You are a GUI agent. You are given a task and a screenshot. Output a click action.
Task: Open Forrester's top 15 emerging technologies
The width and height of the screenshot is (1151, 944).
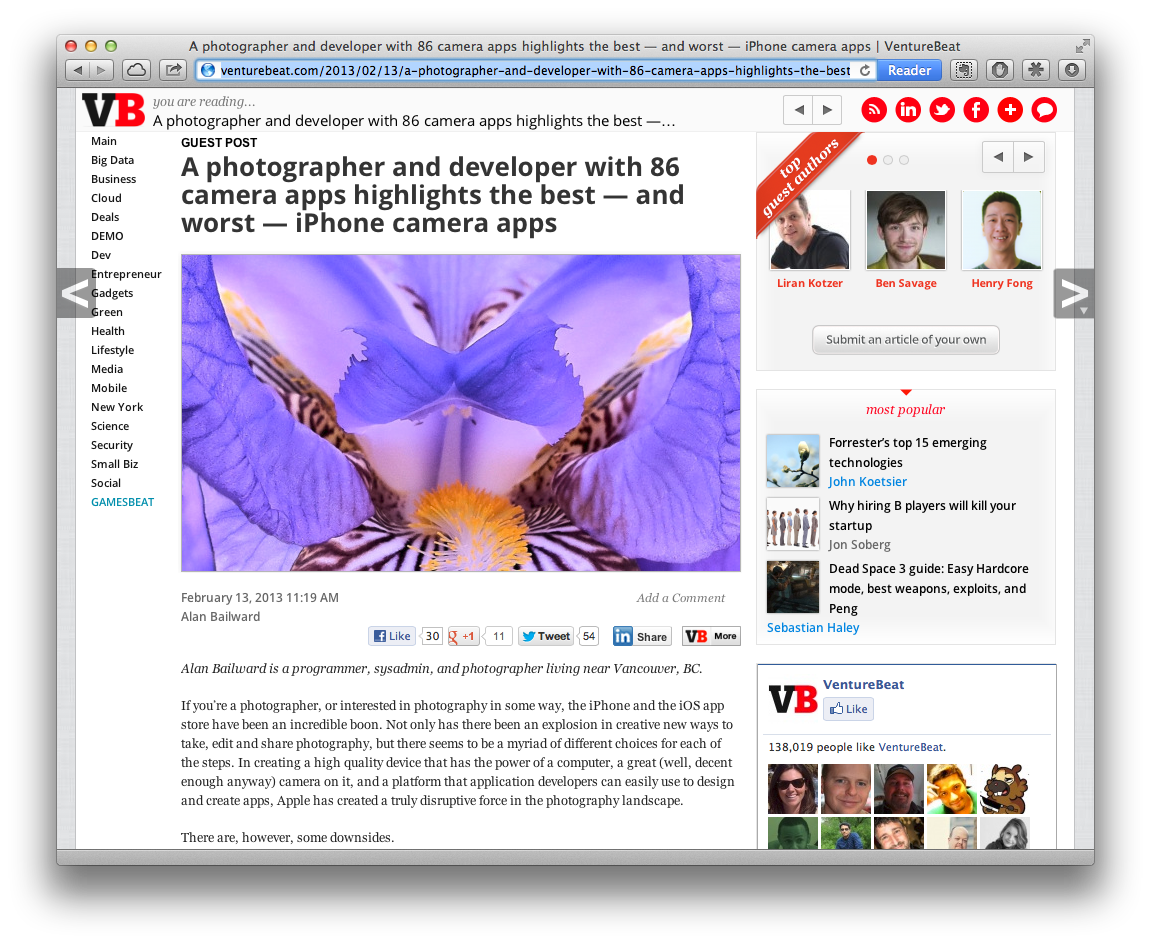point(907,452)
